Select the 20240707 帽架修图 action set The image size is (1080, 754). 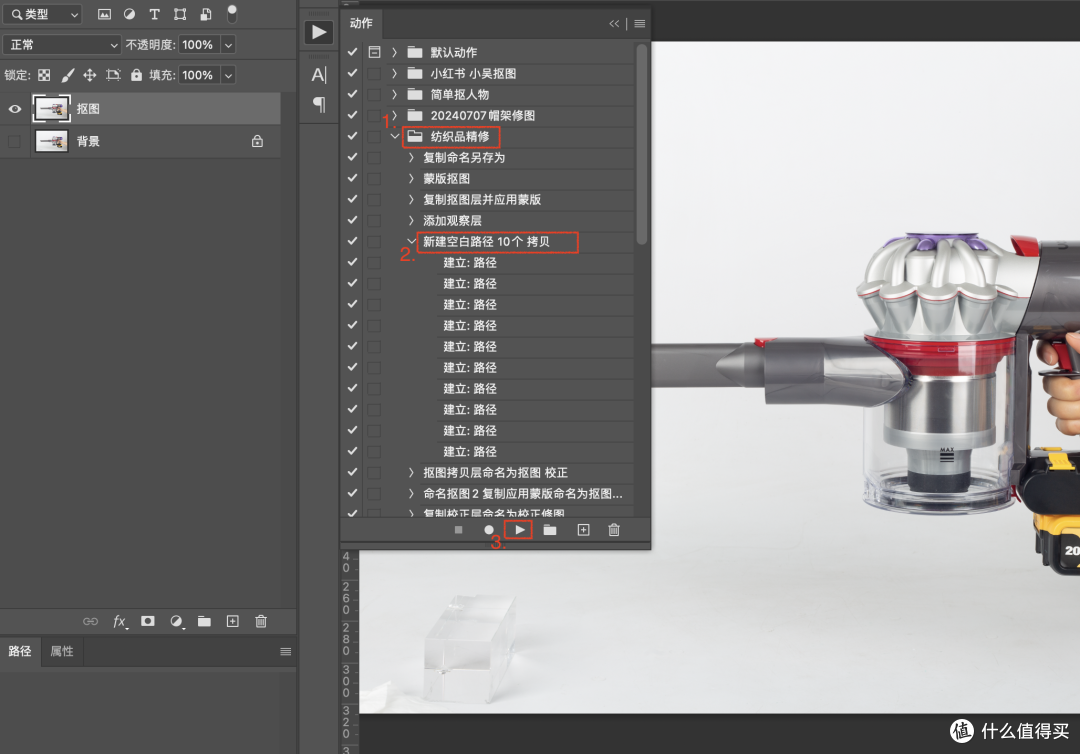(x=483, y=116)
